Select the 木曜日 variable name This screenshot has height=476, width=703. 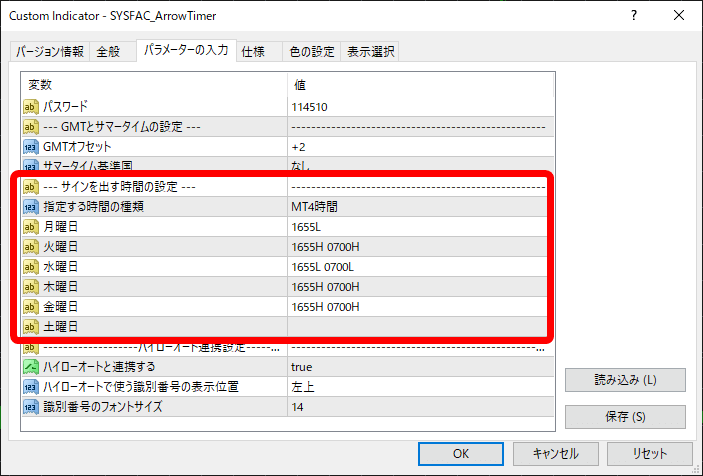61,286
